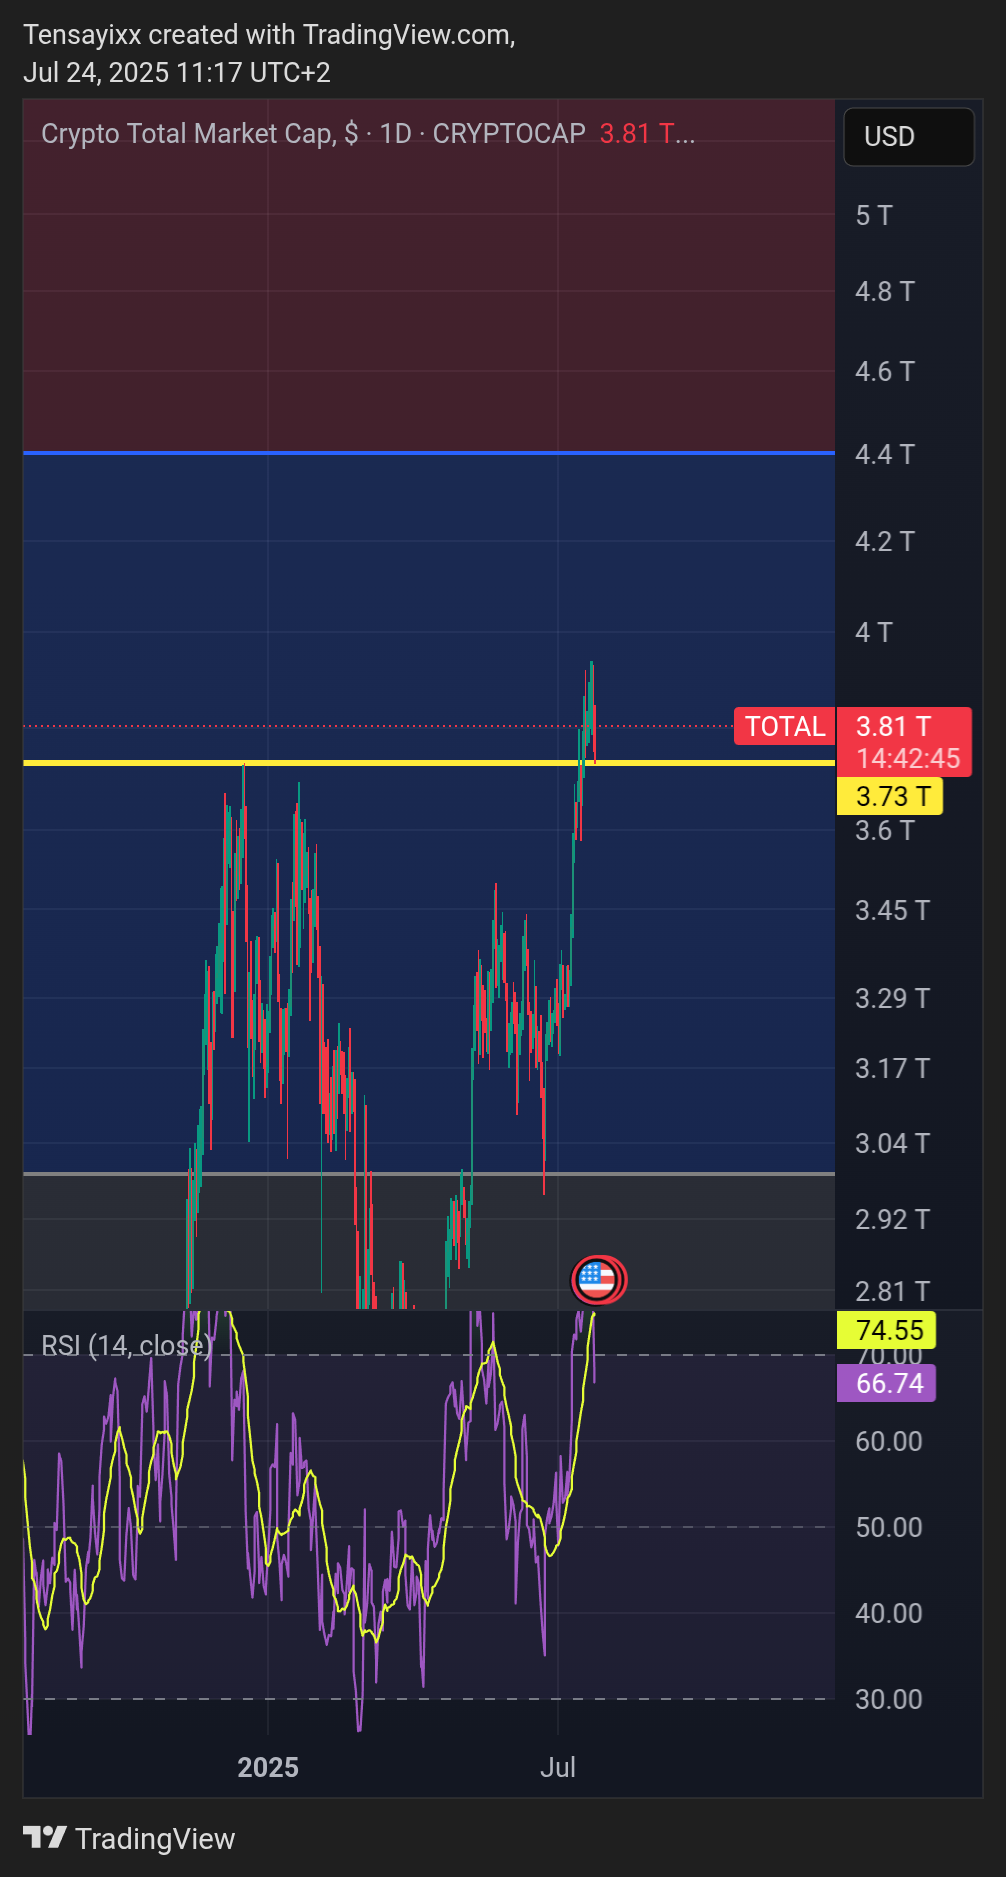This screenshot has height=1877, width=1006.
Task: Click the 4.6 T price scale label
Action: pos(885,371)
